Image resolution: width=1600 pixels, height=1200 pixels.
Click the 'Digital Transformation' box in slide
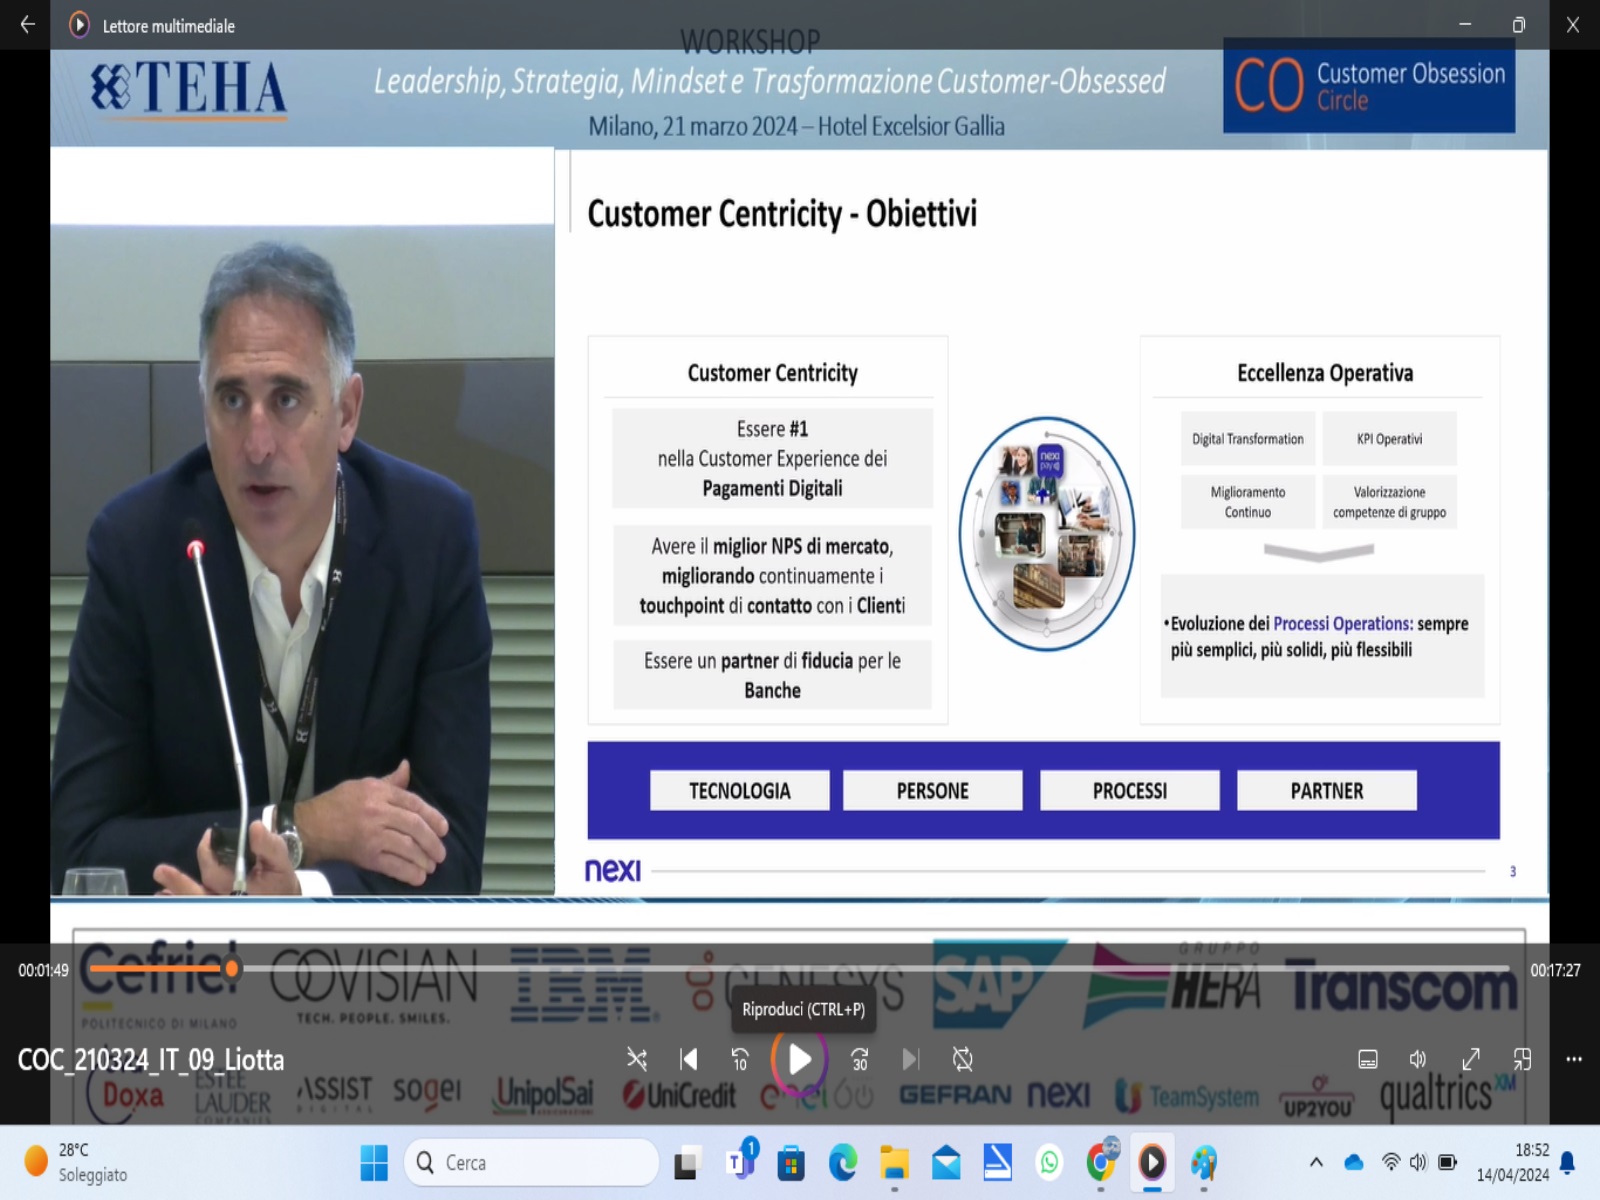point(1248,439)
